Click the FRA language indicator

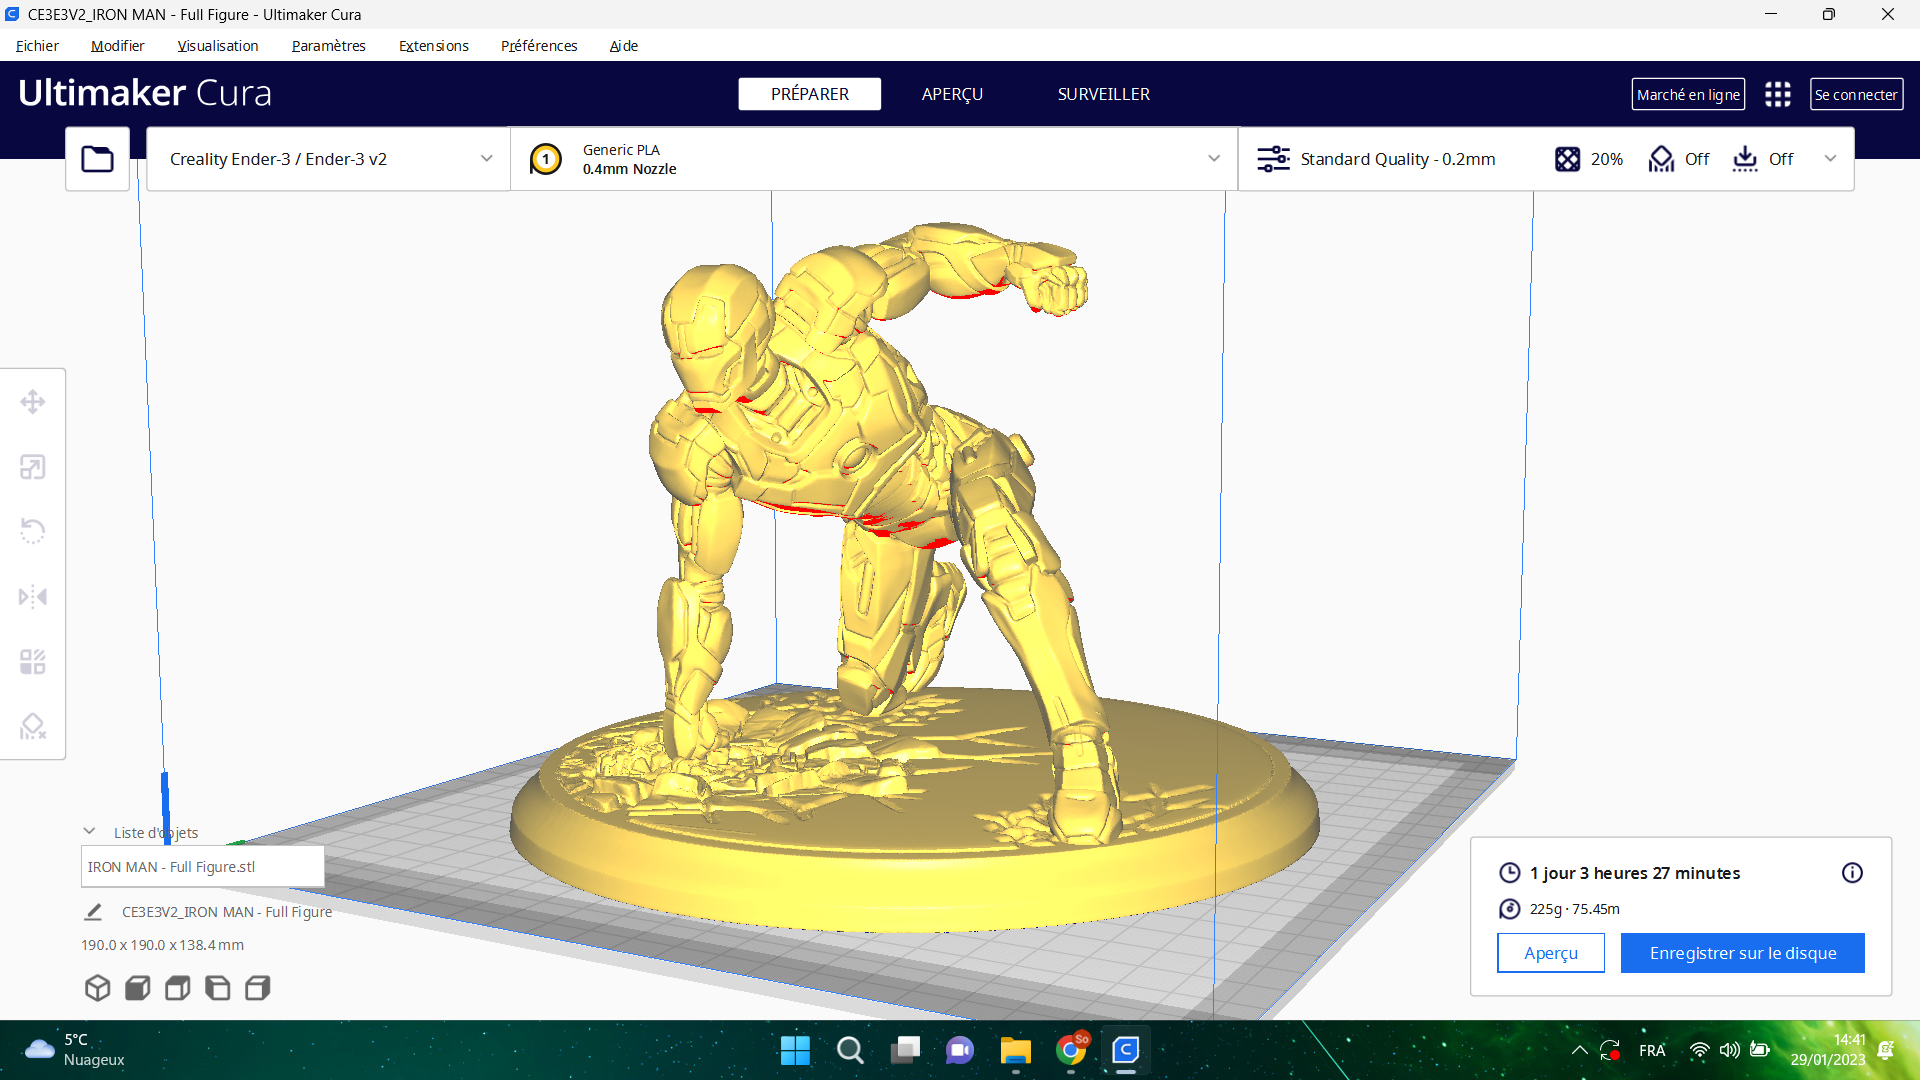(1652, 1050)
